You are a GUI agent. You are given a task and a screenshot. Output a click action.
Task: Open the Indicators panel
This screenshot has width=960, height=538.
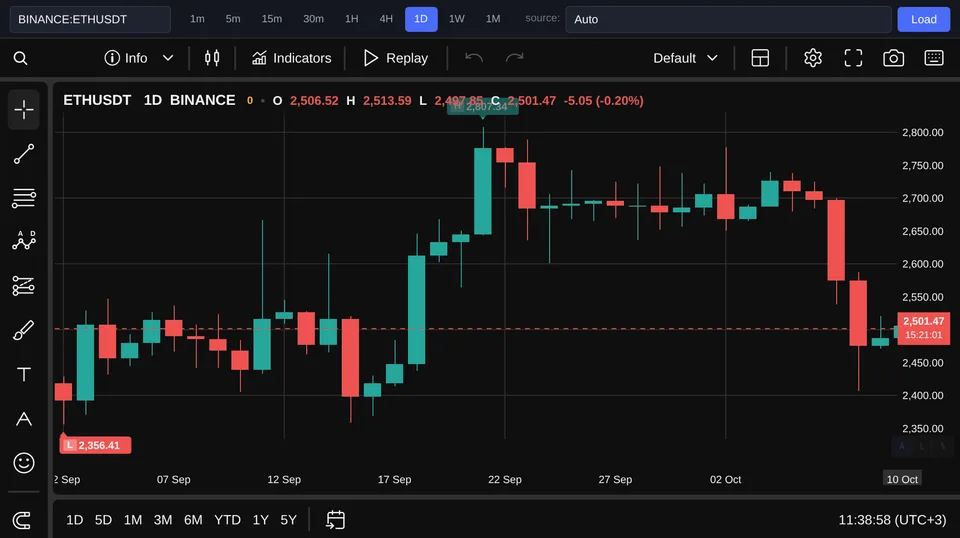click(291, 58)
